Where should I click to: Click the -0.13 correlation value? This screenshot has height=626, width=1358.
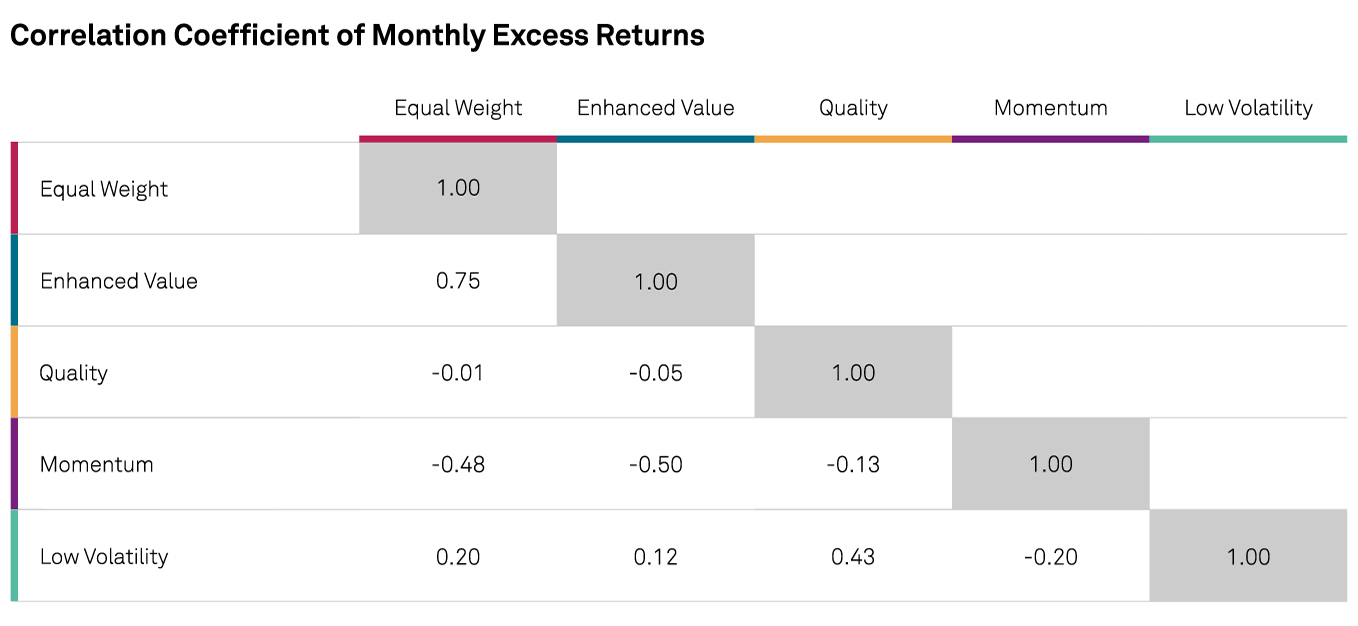853,465
